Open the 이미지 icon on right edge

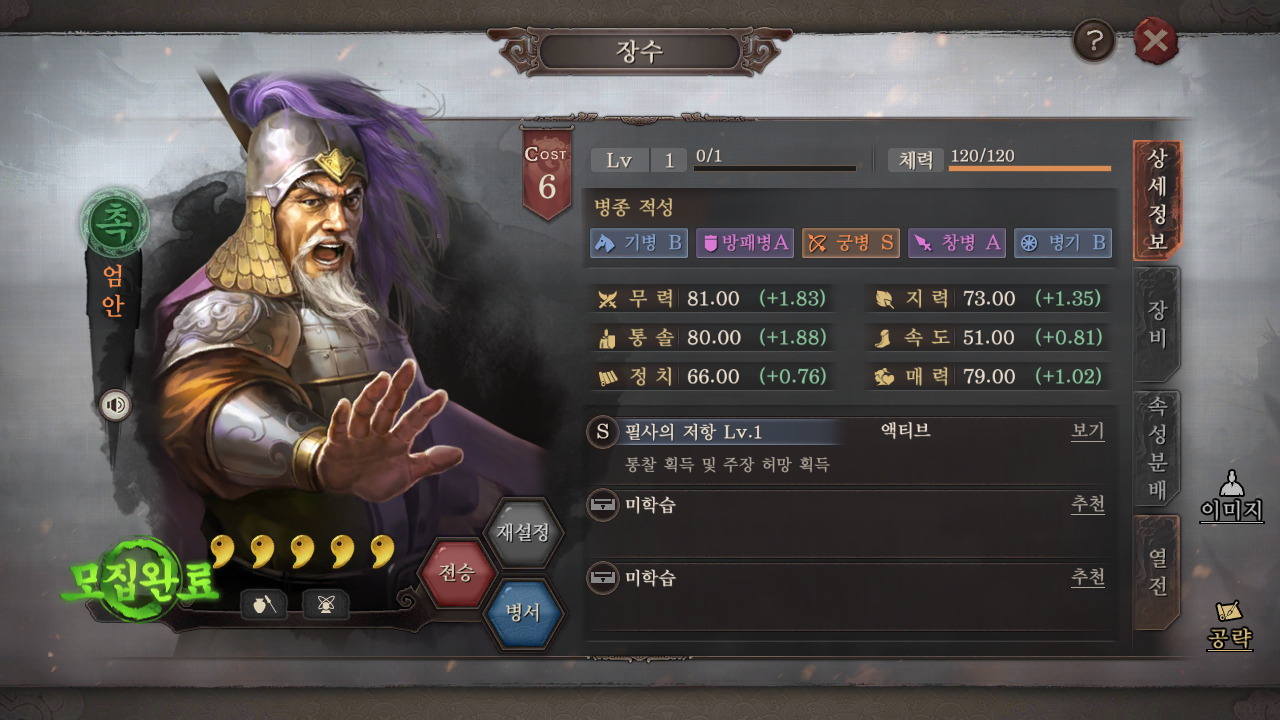pos(1232,496)
